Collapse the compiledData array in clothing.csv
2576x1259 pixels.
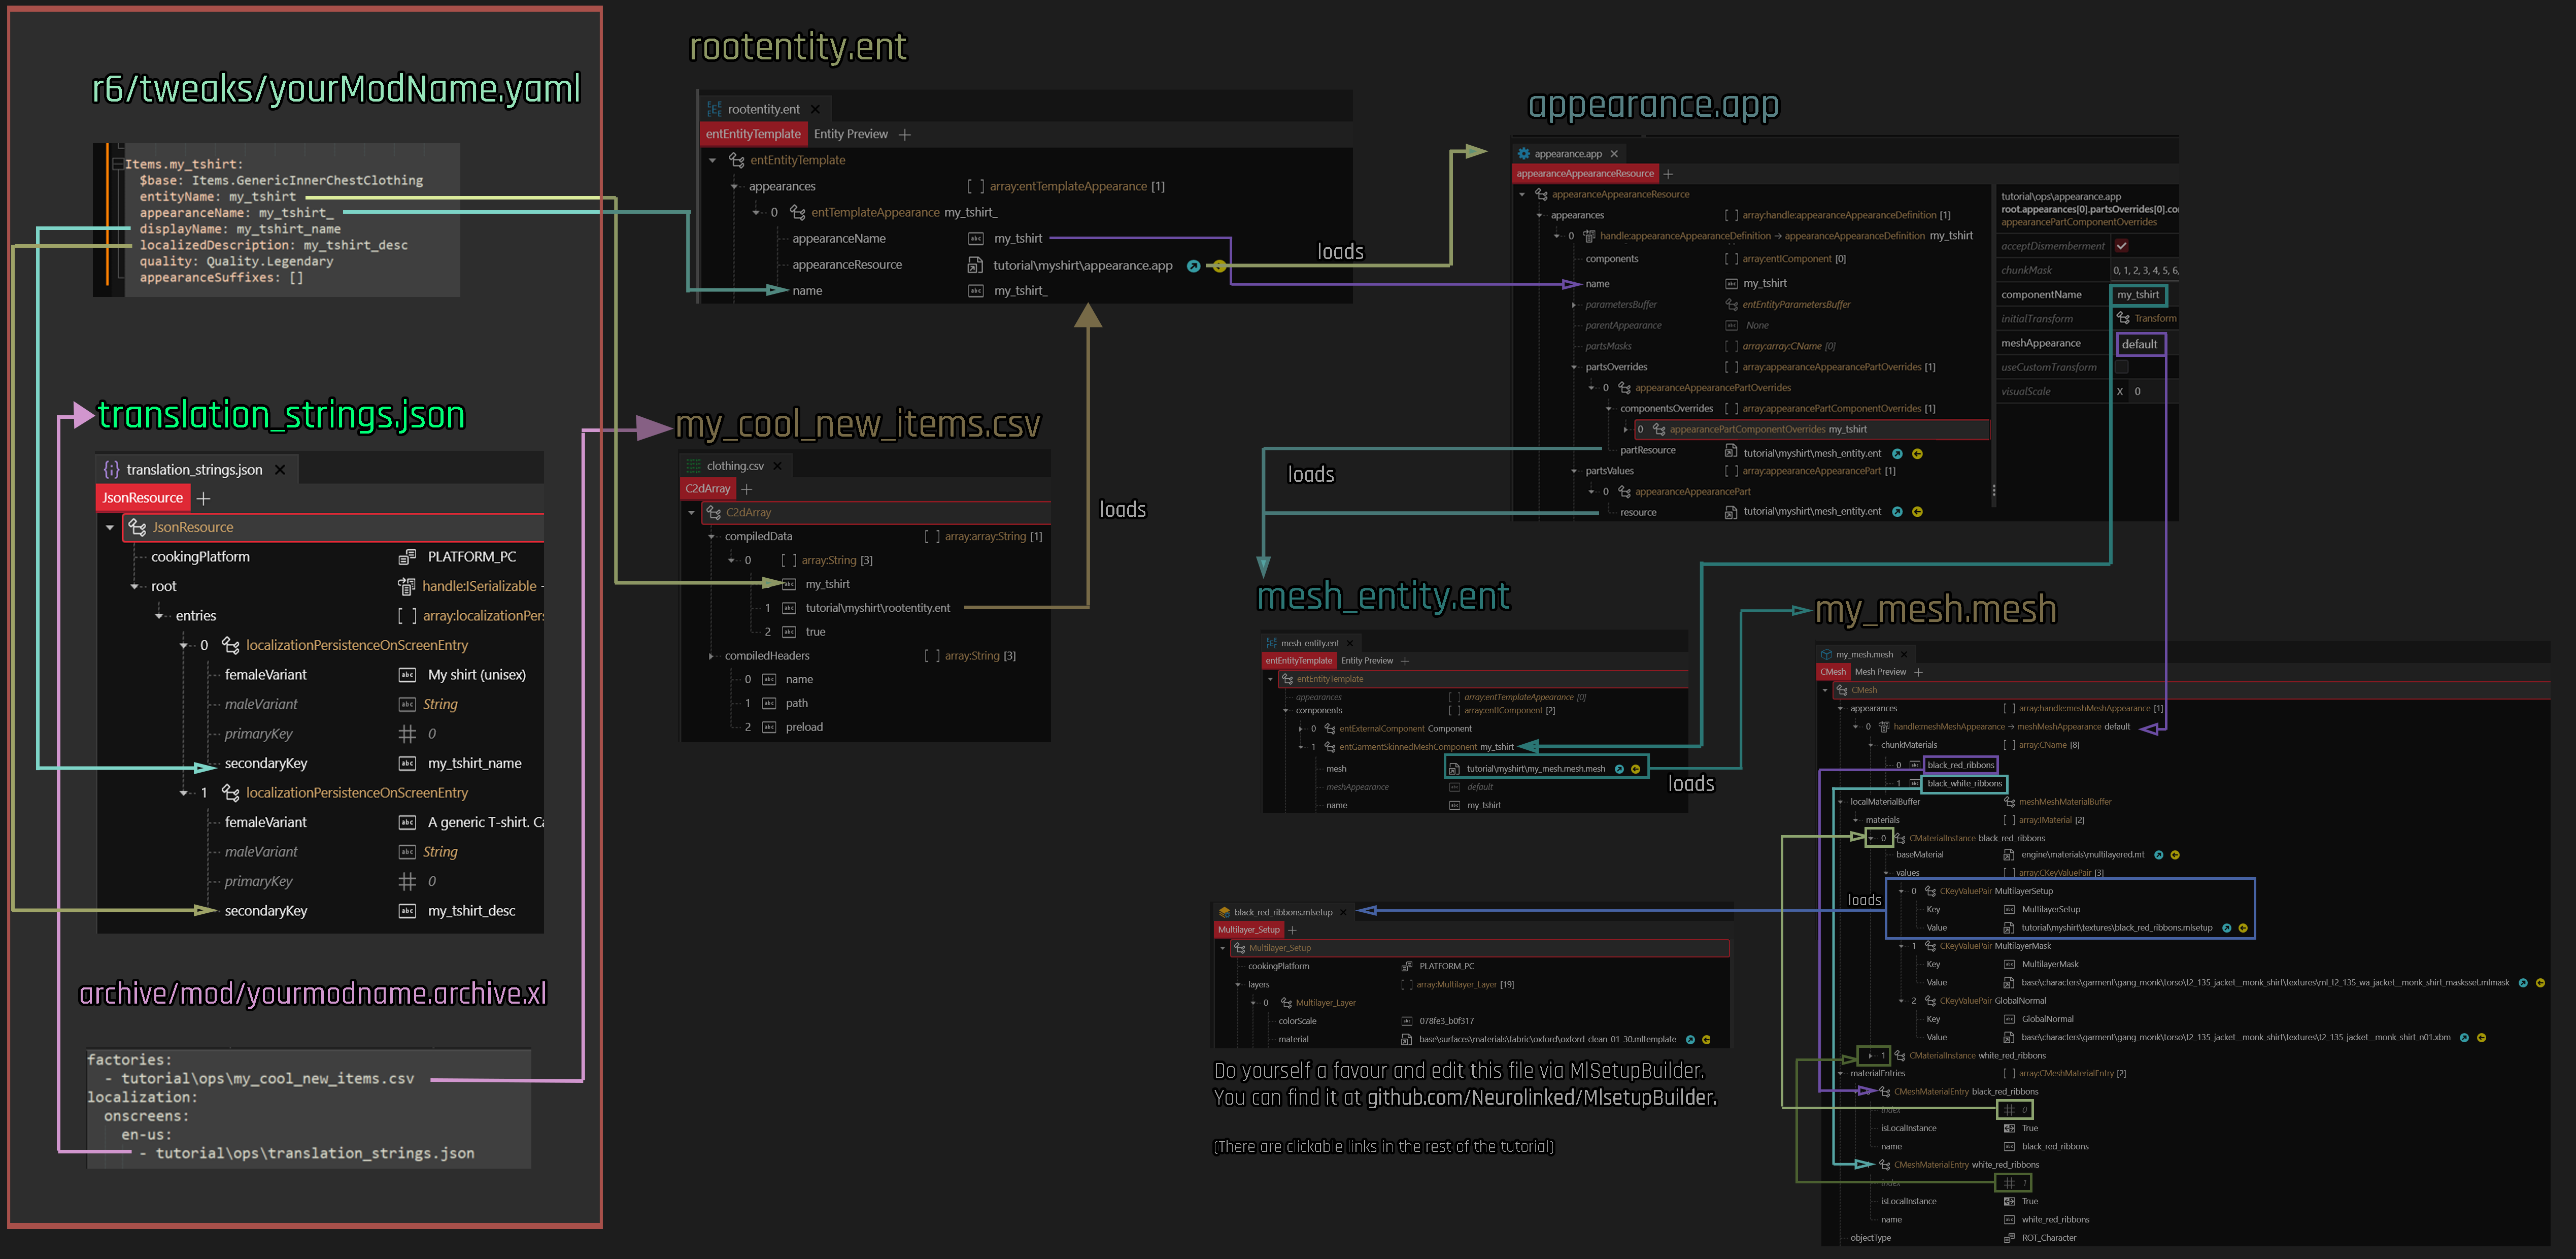(712, 537)
